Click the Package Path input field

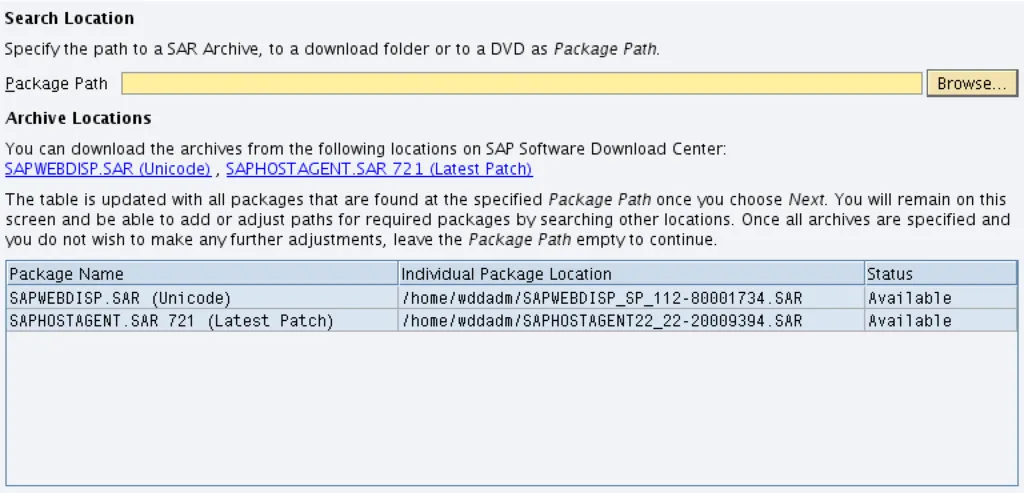pyautogui.click(x=521, y=84)
